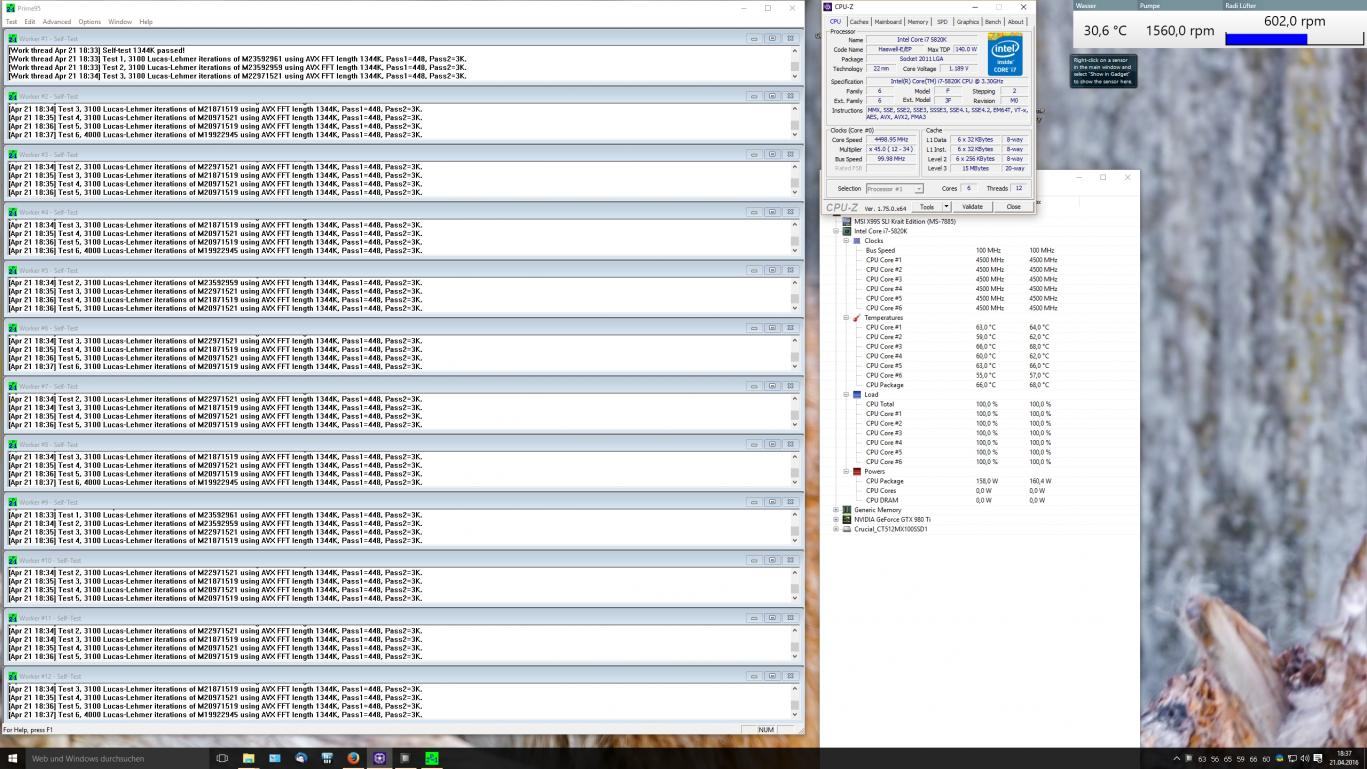Click the Intel Core i7 logo in CPU-Z
The width and height of the screenshot is (1367, 769).
pos(1004,53)
